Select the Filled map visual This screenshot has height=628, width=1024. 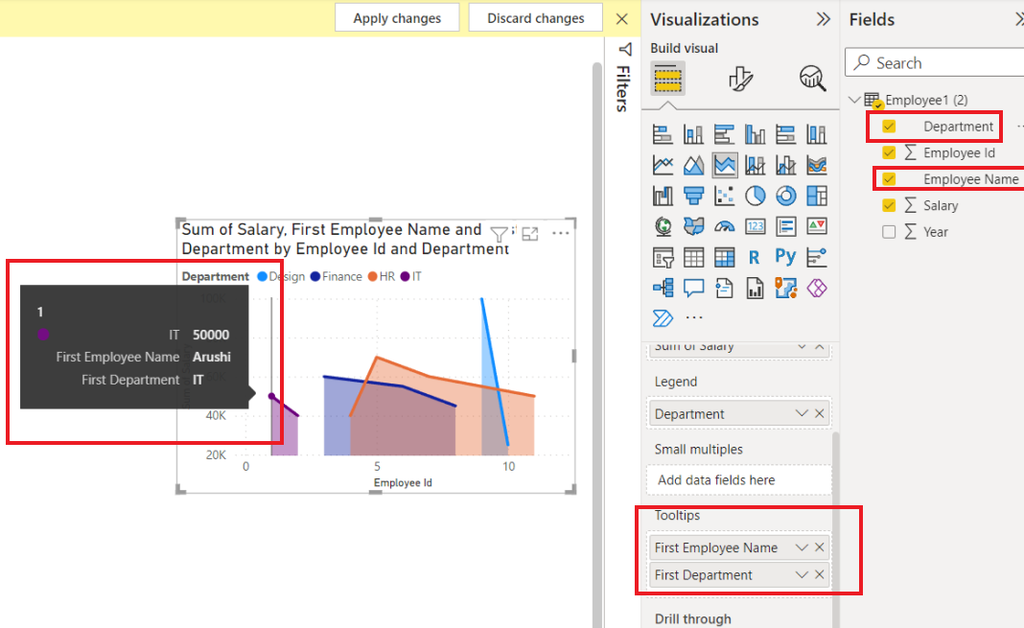point(693,226)
